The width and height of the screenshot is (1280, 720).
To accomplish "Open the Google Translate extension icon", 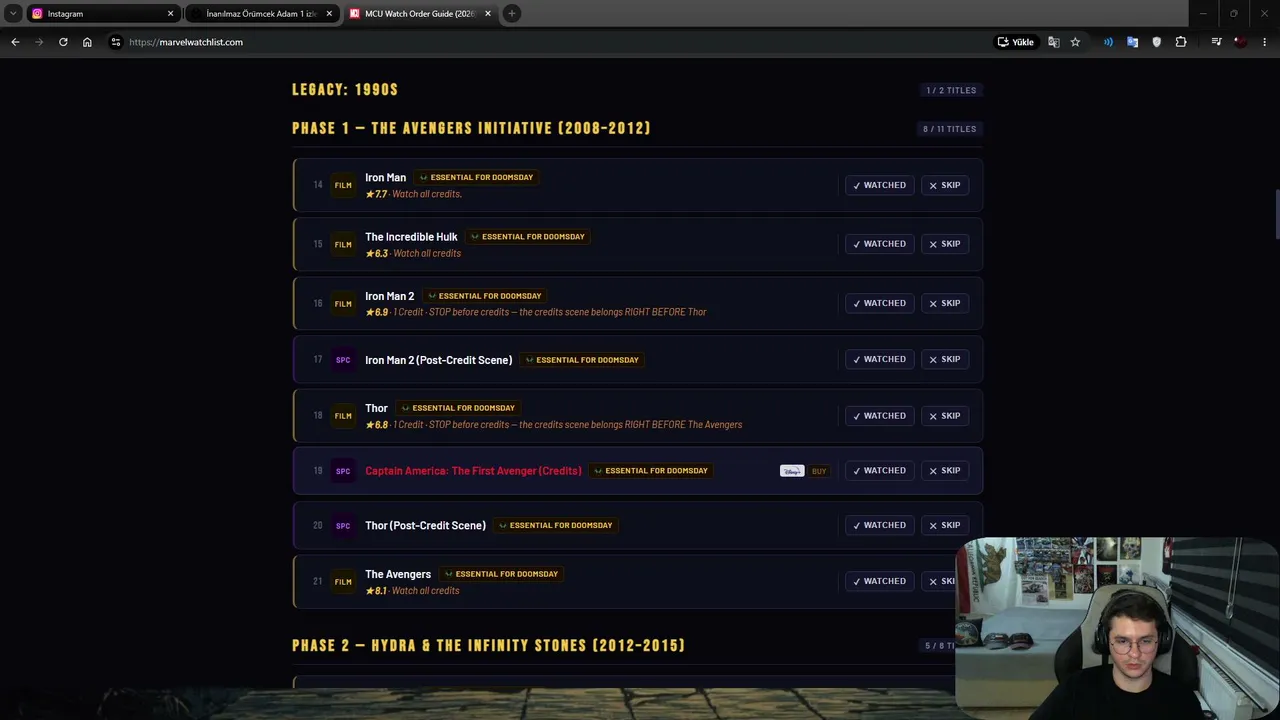I will [x=1132, y=42].
